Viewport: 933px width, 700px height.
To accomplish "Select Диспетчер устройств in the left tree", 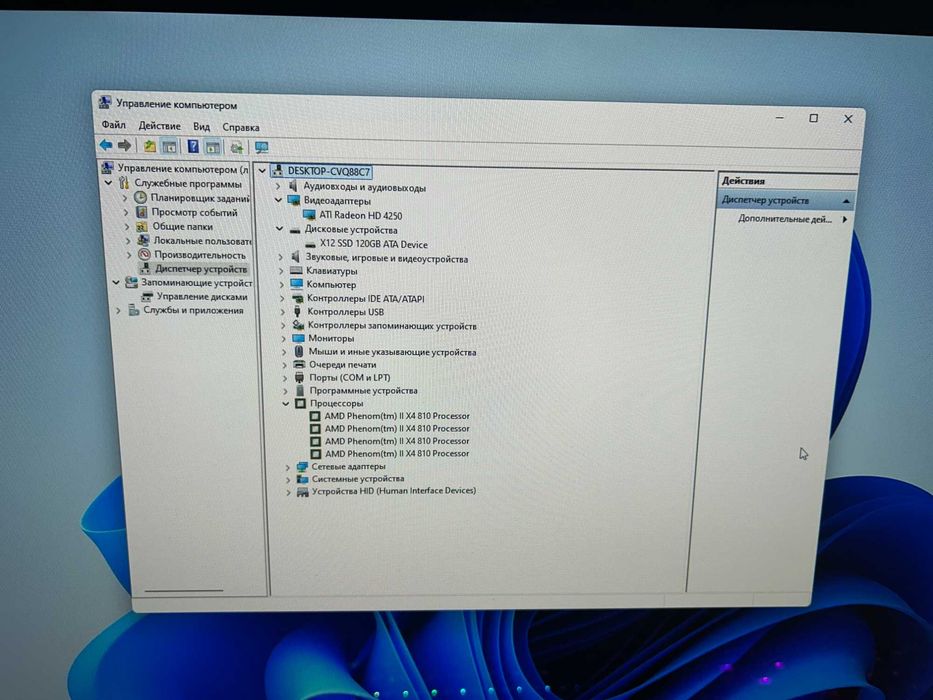I will (x=201, y=268).
